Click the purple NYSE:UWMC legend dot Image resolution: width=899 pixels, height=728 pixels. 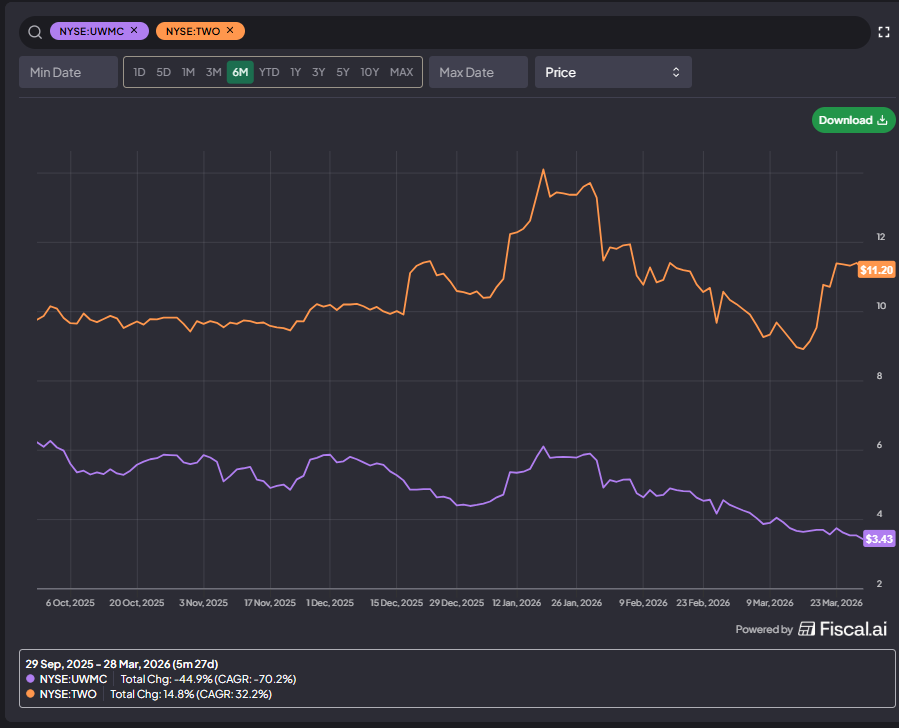coord(30,679)
